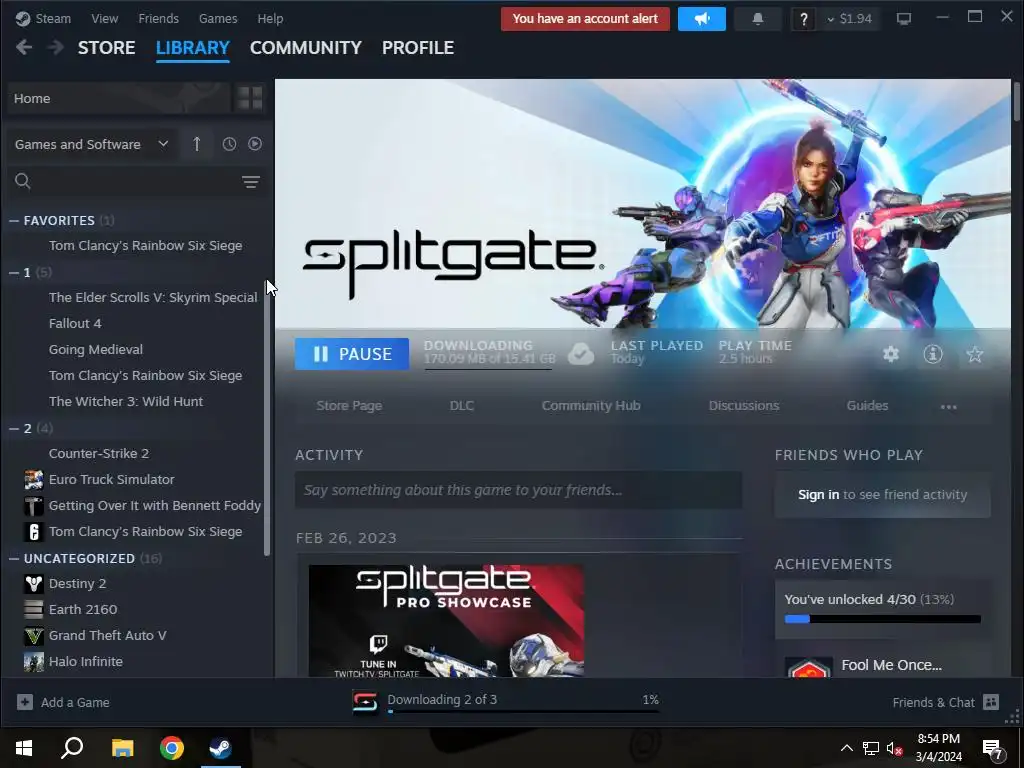Open the Steam logo menu
The width and height of the screenshot is (1024, 768).
pyautogui.click(x=43, y=18)
